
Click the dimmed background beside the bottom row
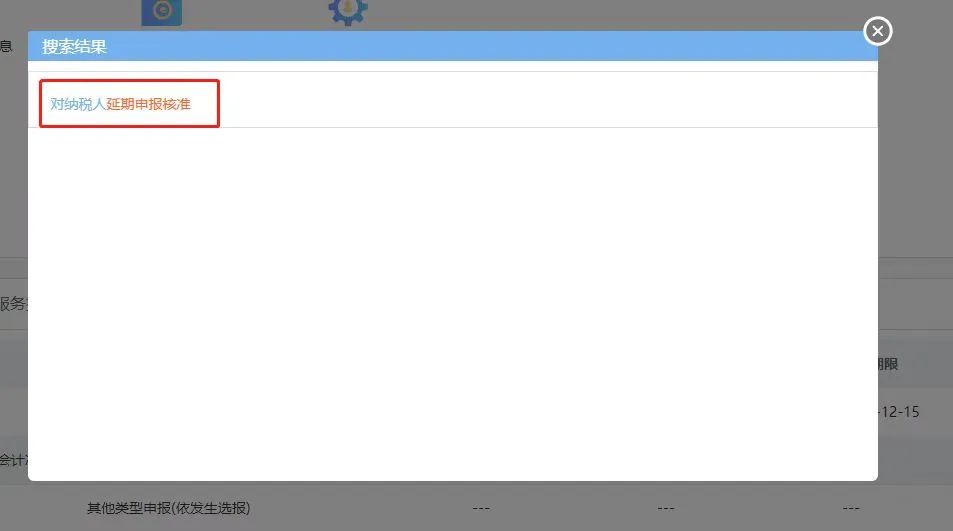tap(365, 508)
